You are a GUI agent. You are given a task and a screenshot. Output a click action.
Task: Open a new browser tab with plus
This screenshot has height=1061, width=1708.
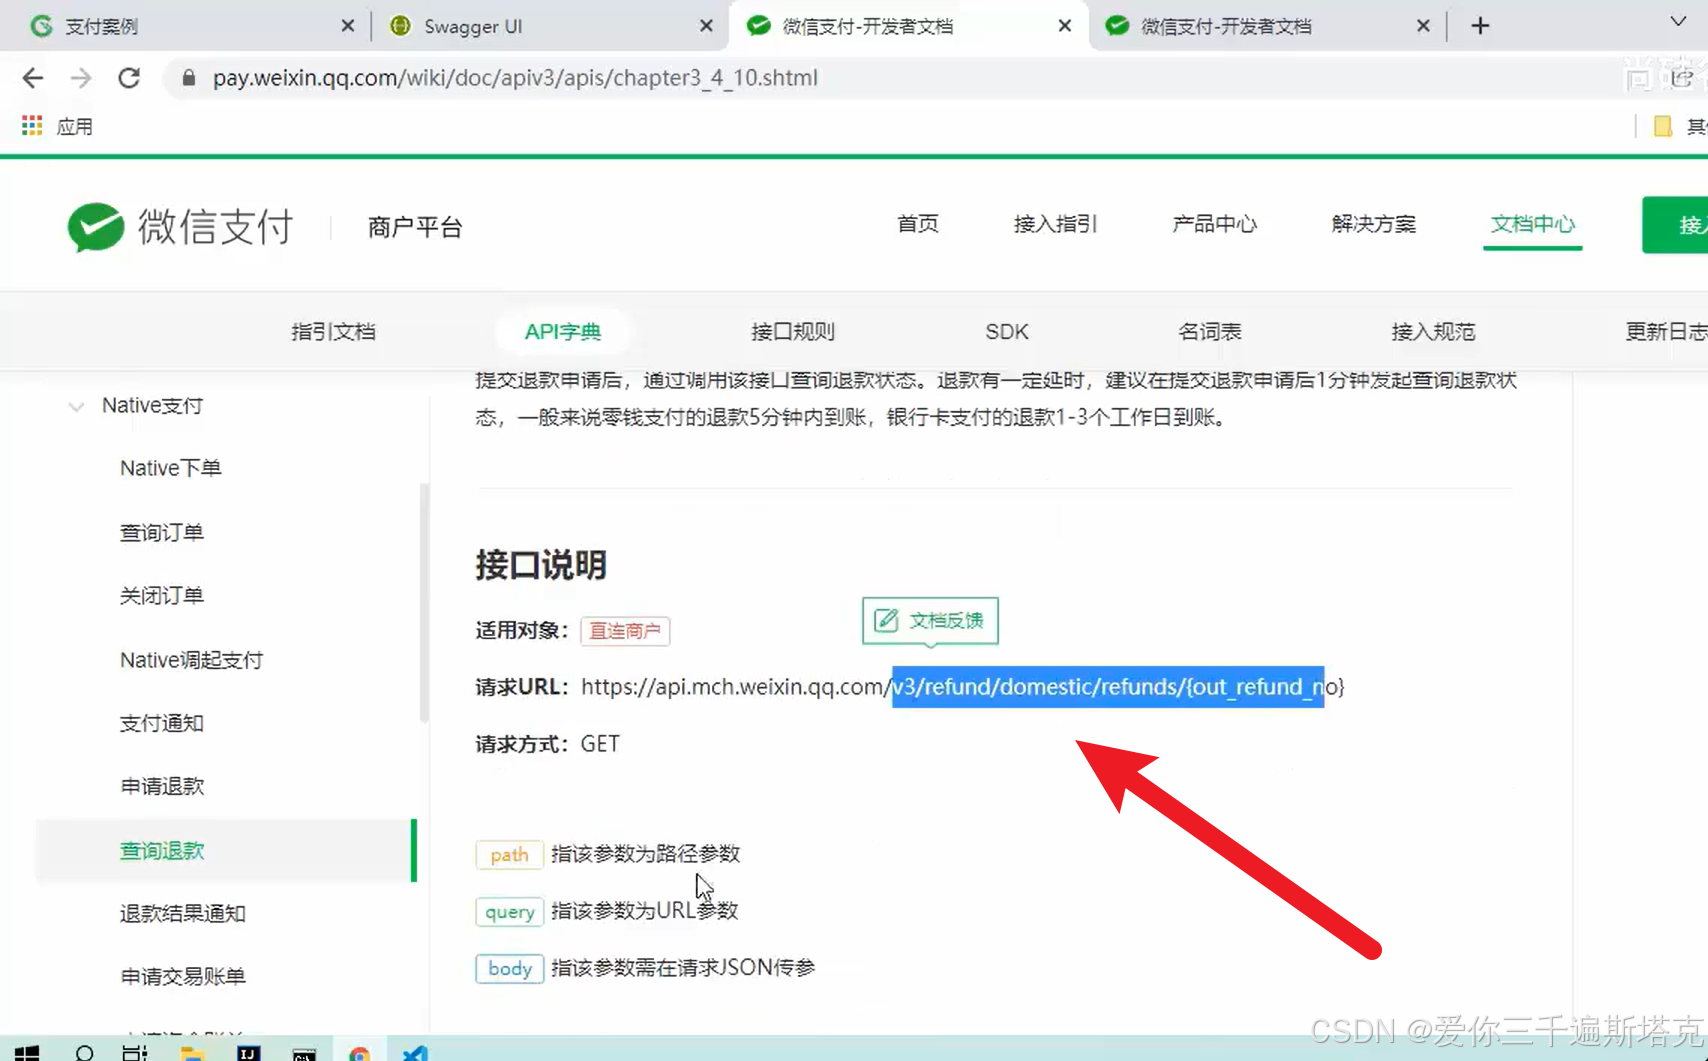click(x=1481, y=26)
